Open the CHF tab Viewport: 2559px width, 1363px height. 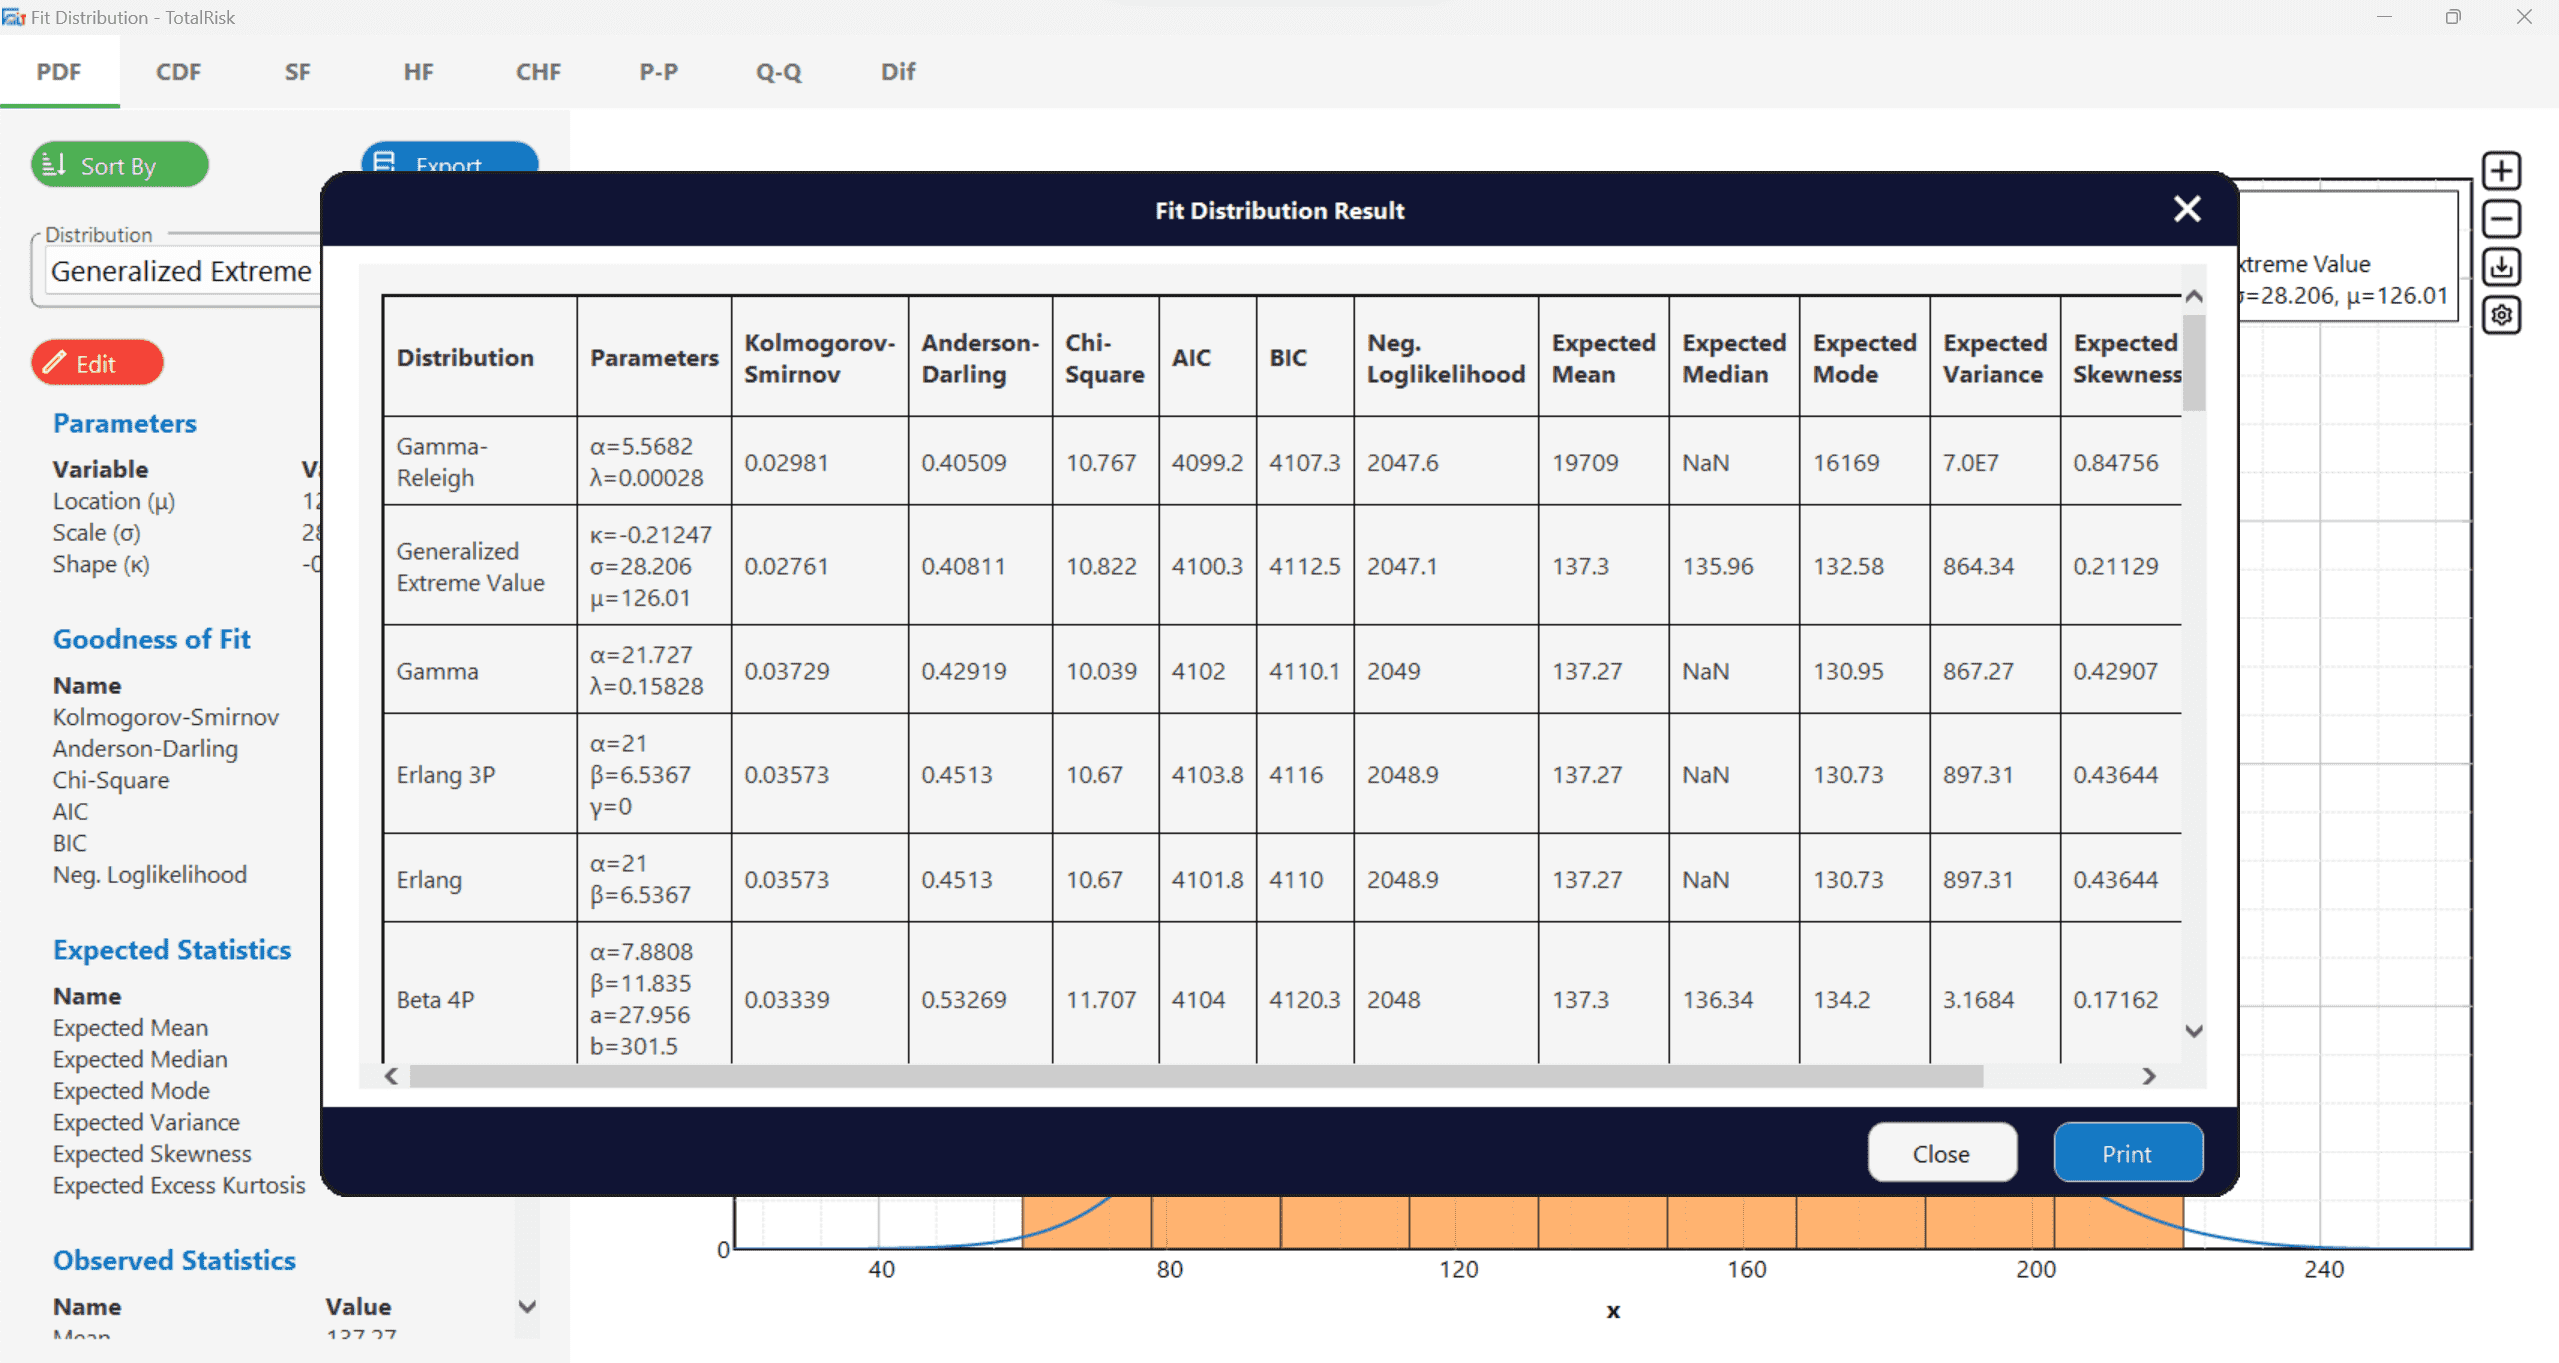click(x=538, y=72)
